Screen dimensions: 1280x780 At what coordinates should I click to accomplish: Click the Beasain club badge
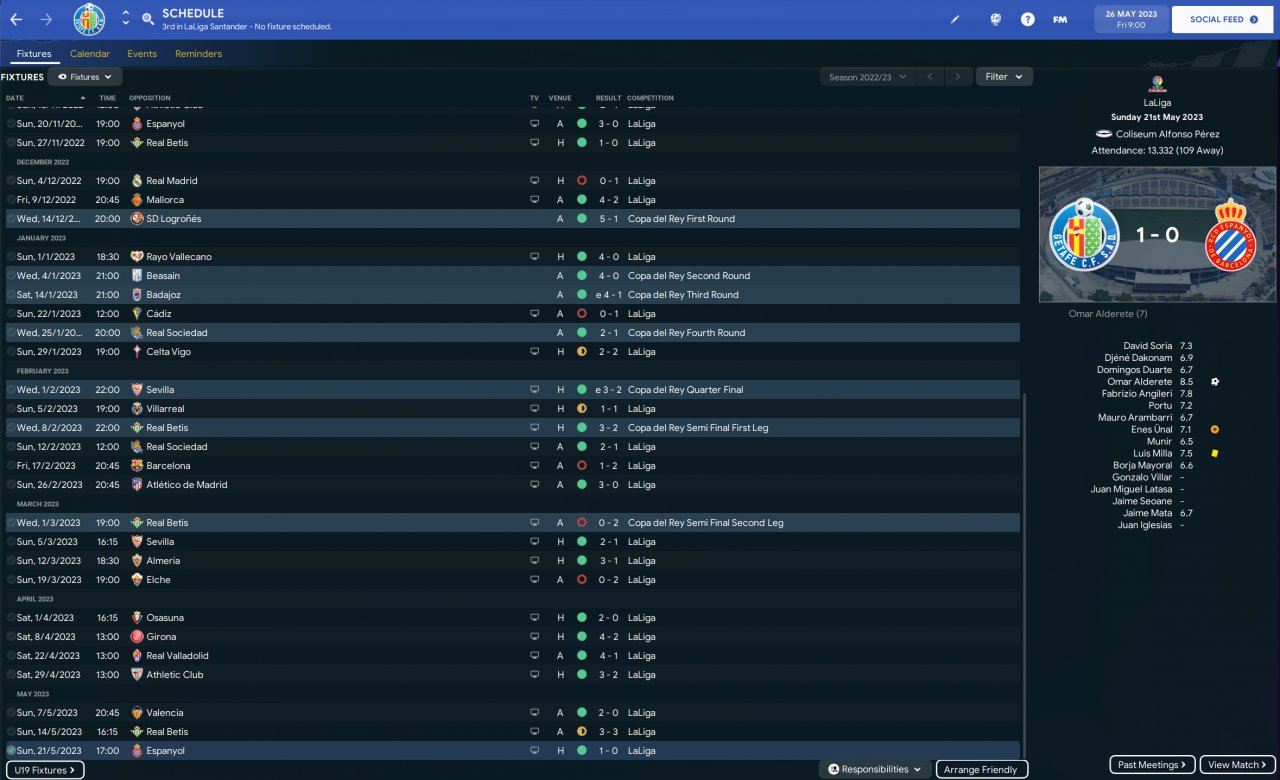137,276
